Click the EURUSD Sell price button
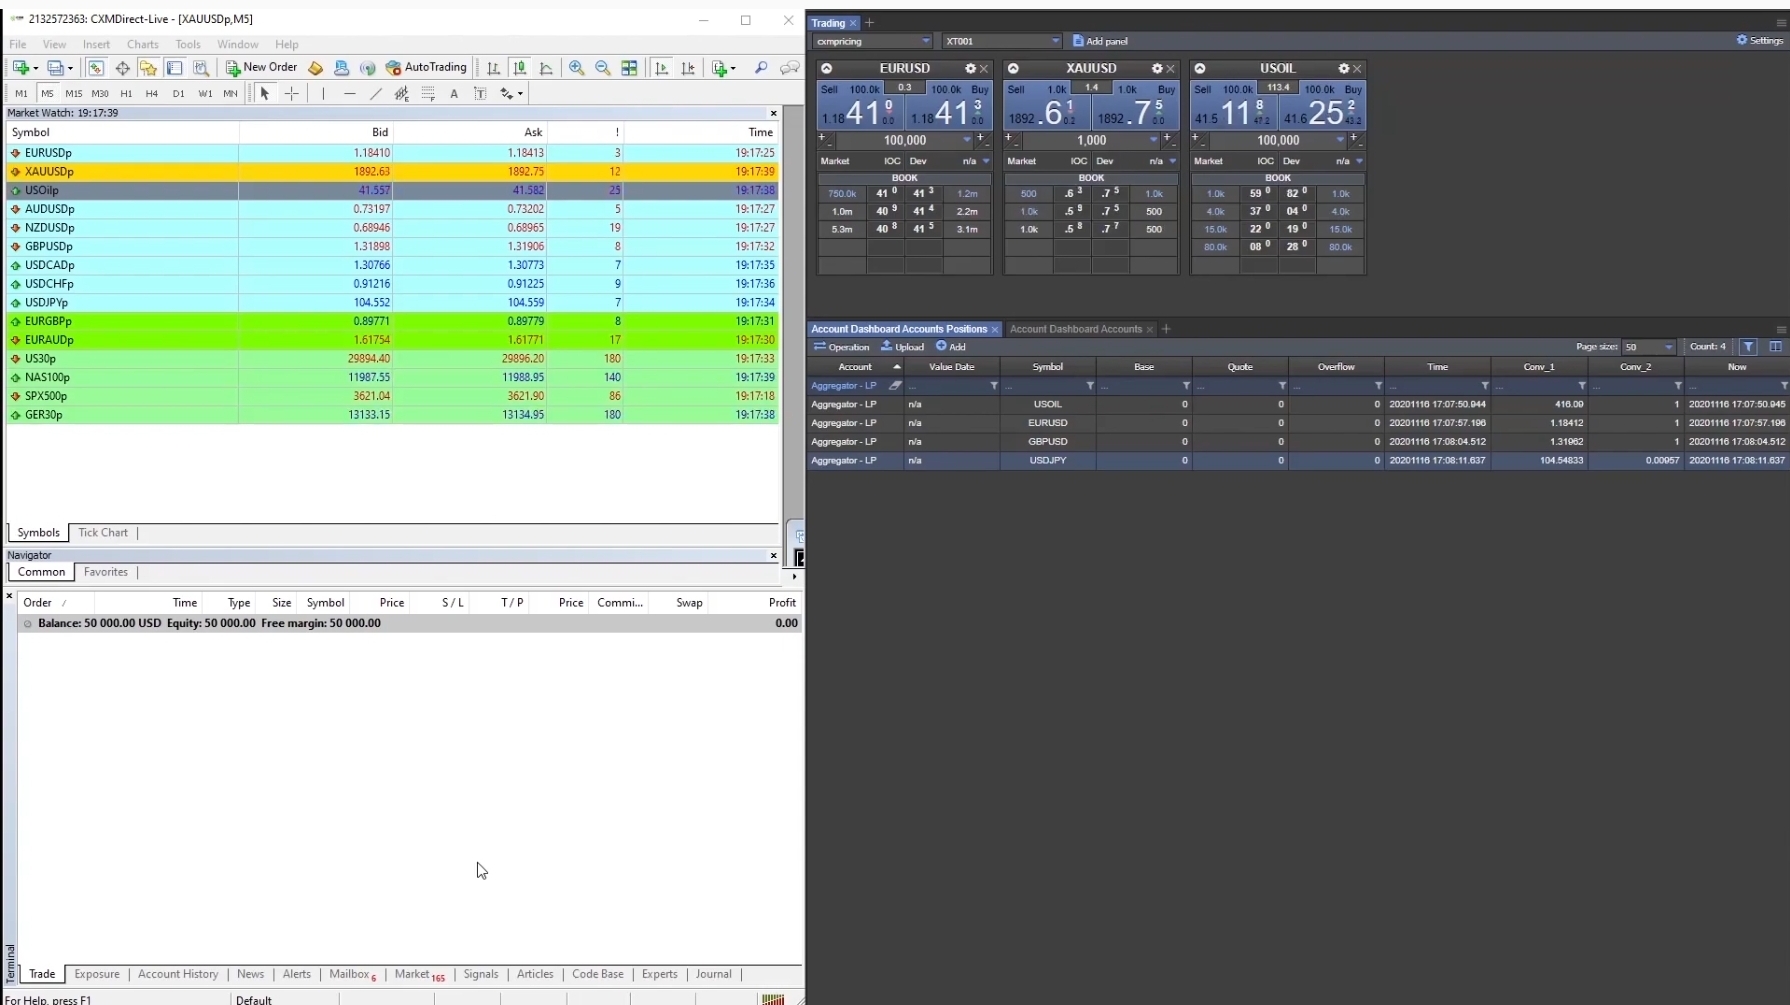Viewport: 1790px width, 1005px height. point(858,108)
